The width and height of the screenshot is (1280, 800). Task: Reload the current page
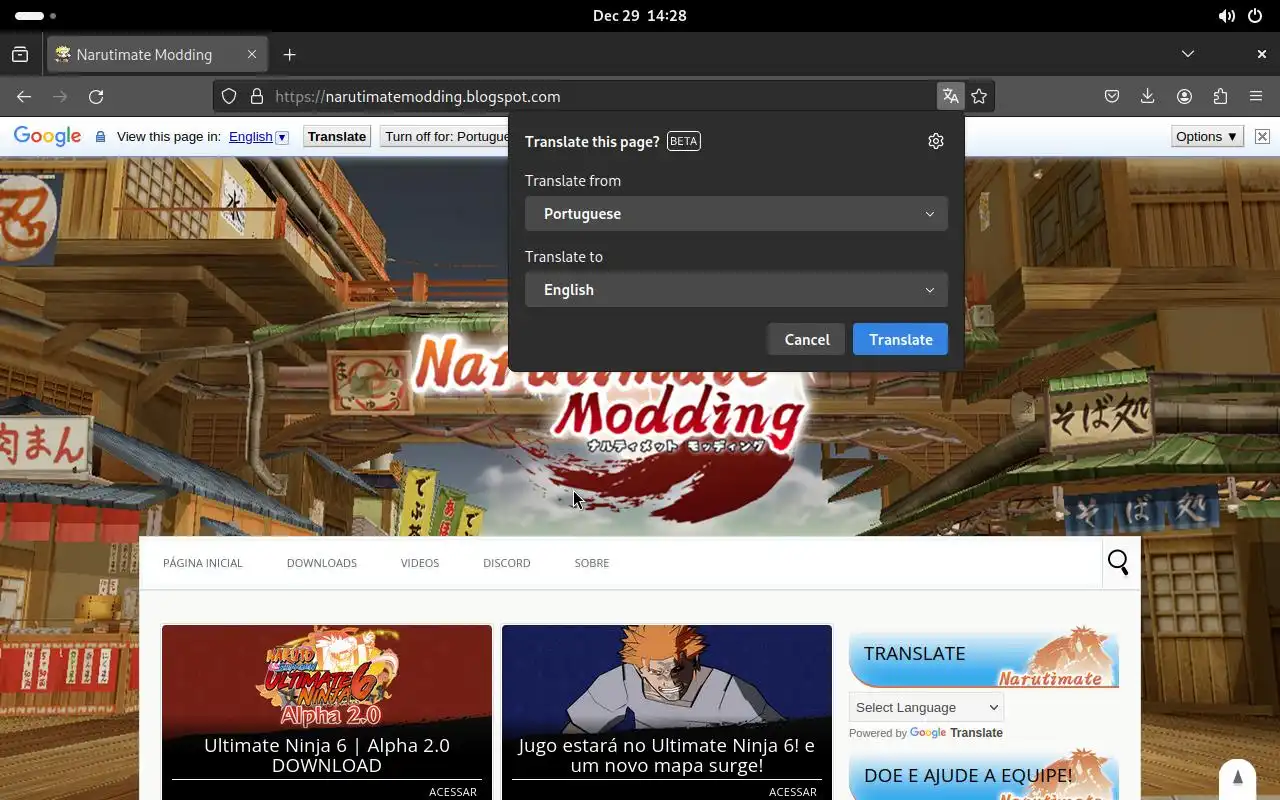point(96,97)
